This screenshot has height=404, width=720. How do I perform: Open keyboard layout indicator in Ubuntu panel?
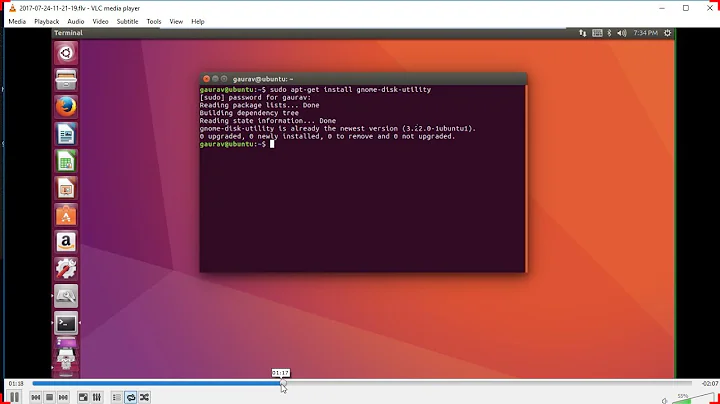[597, 33]
